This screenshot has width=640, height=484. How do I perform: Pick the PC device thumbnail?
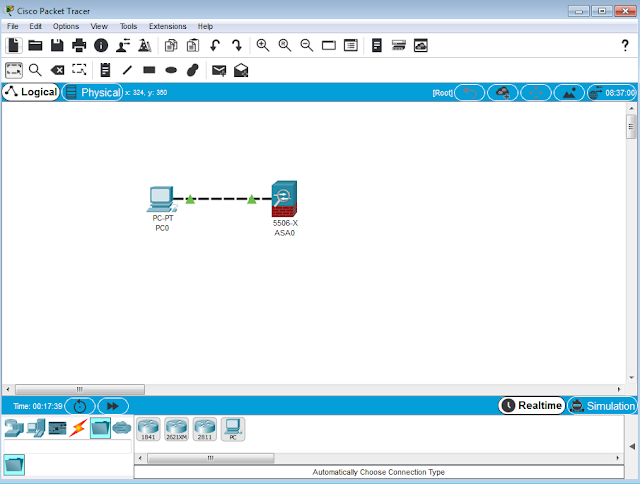coord(233,429)
